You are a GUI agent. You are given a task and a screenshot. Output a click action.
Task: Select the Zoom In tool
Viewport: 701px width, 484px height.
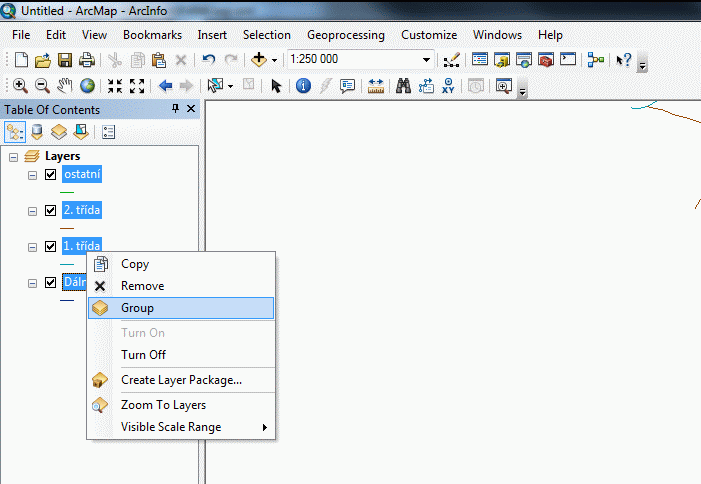pyautogui.click(x=20, y=85)
